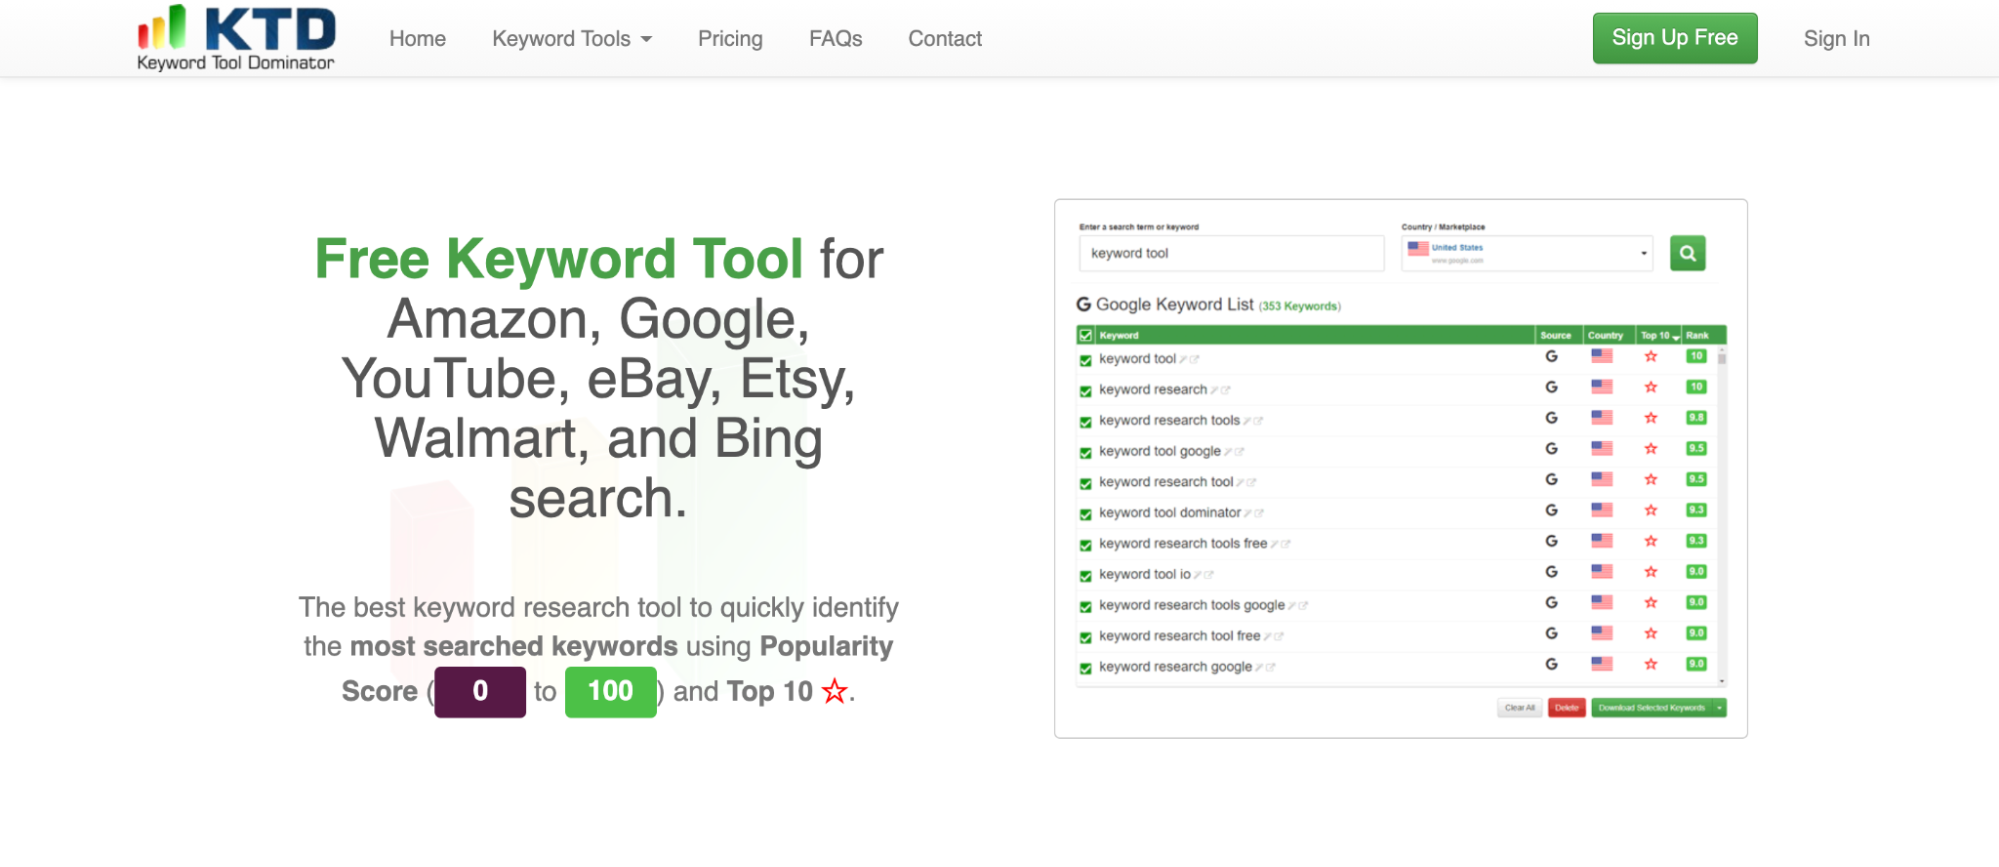Image resolution: width=1999 pixels, height=867 pixels.
Task: Click the search term input field
Action: click(1230, 254)
